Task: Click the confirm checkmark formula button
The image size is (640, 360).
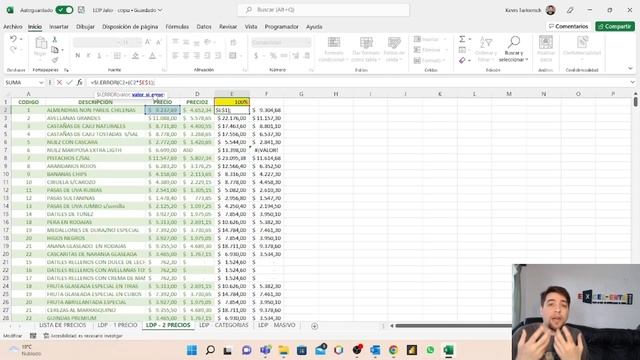Action: point(69,82)
